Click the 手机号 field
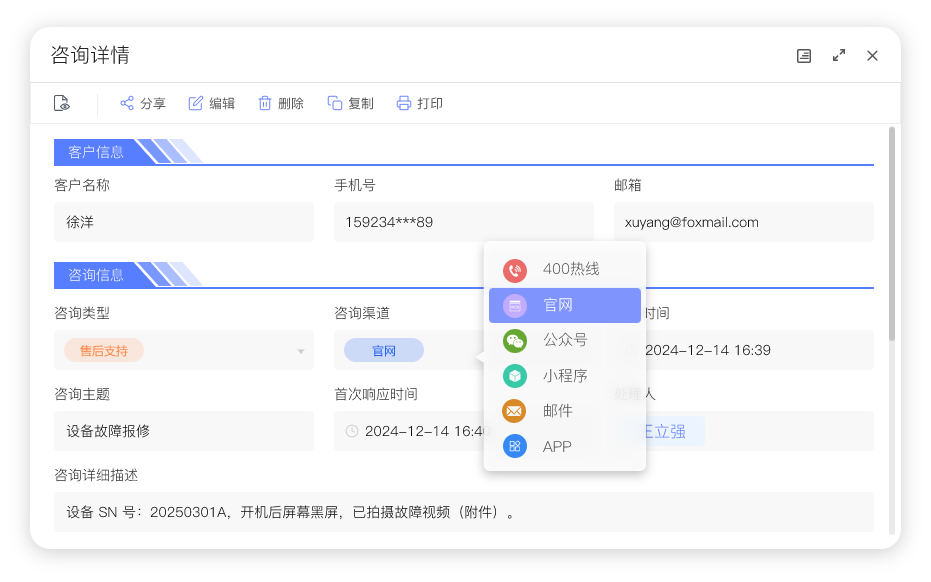The width and height of the screenshot is (931, 582). tap(464, 222)
